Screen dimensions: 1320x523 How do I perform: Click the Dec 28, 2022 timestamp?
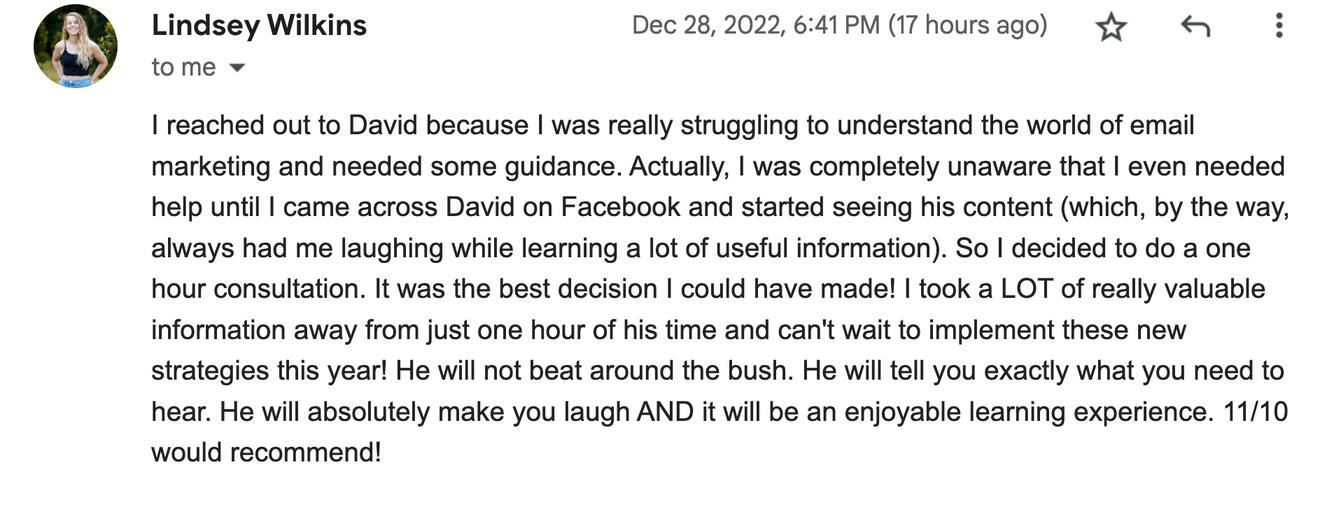pyautogui.click(x=756, y=26)
